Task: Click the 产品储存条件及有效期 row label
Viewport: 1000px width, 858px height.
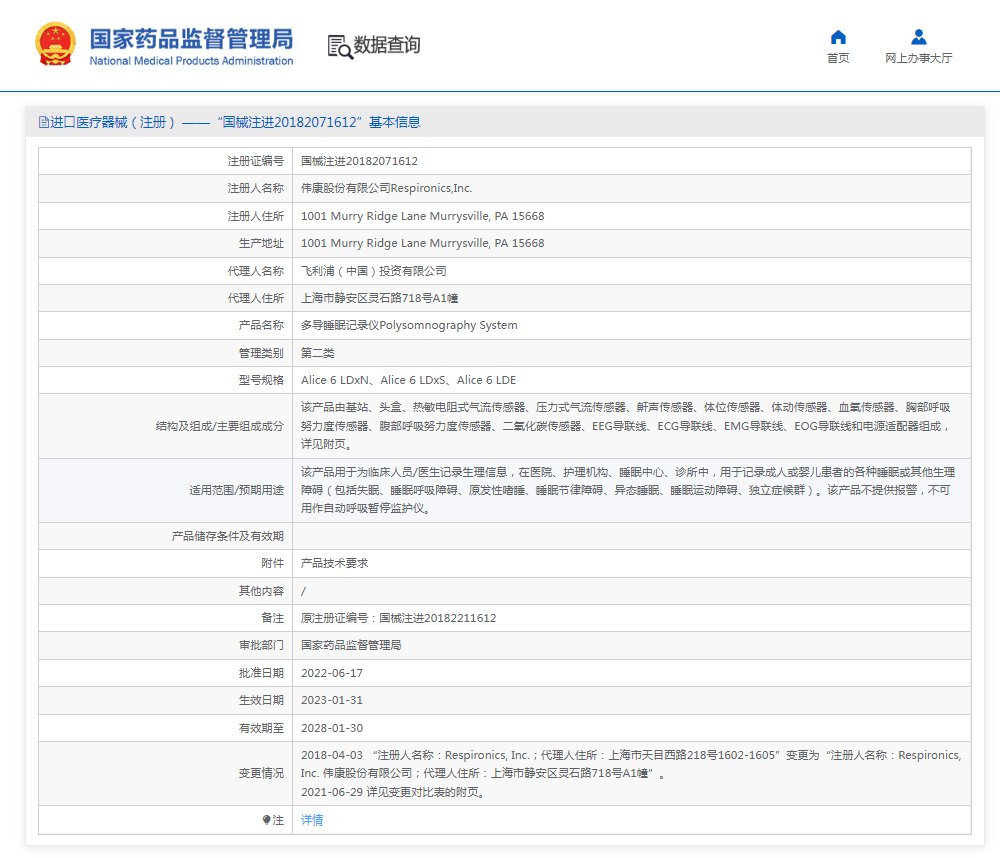Action: pyautogui.click(x=228, y=536)
